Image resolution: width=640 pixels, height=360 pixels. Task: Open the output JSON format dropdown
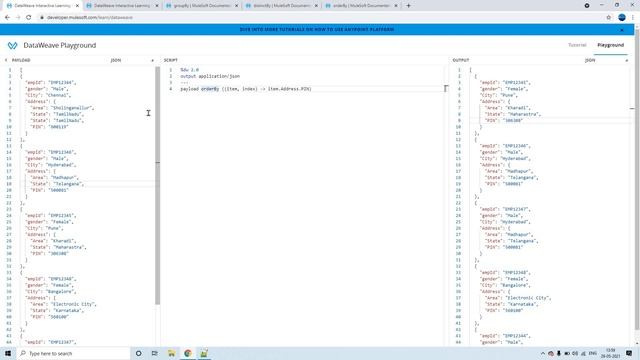click(x=607, y=60)
